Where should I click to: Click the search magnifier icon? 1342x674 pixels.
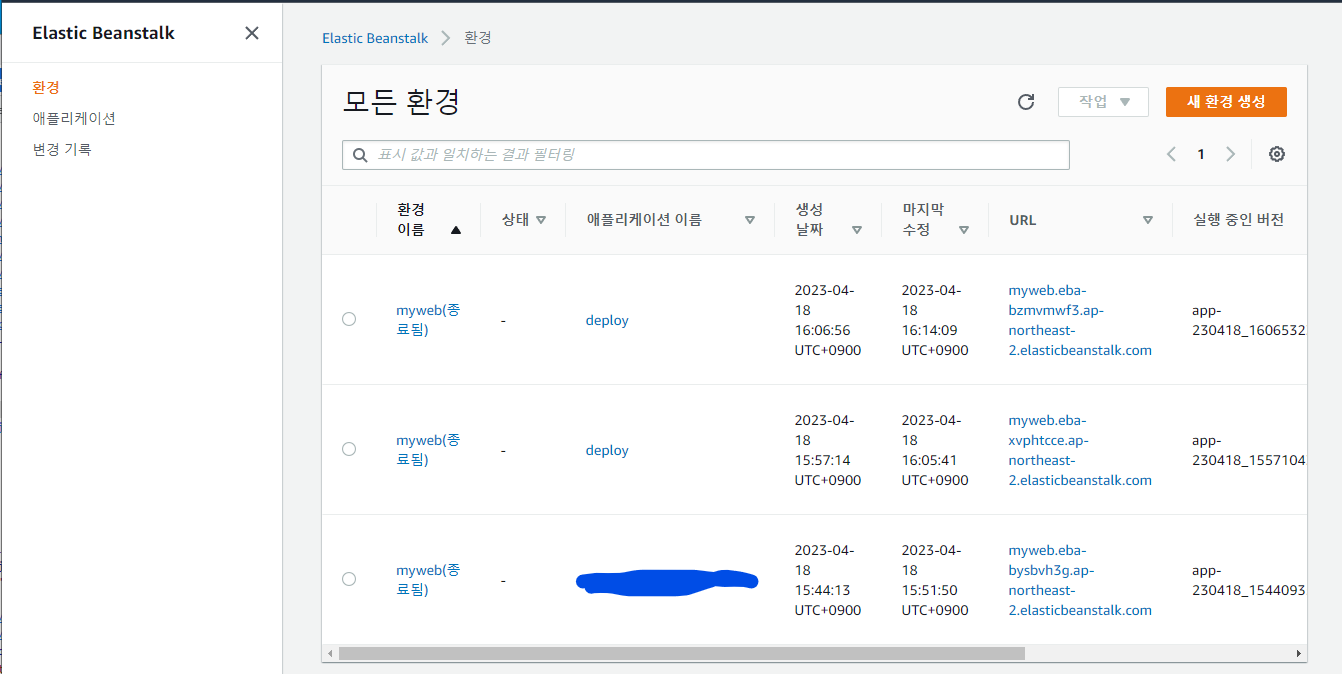coord(359,155)
